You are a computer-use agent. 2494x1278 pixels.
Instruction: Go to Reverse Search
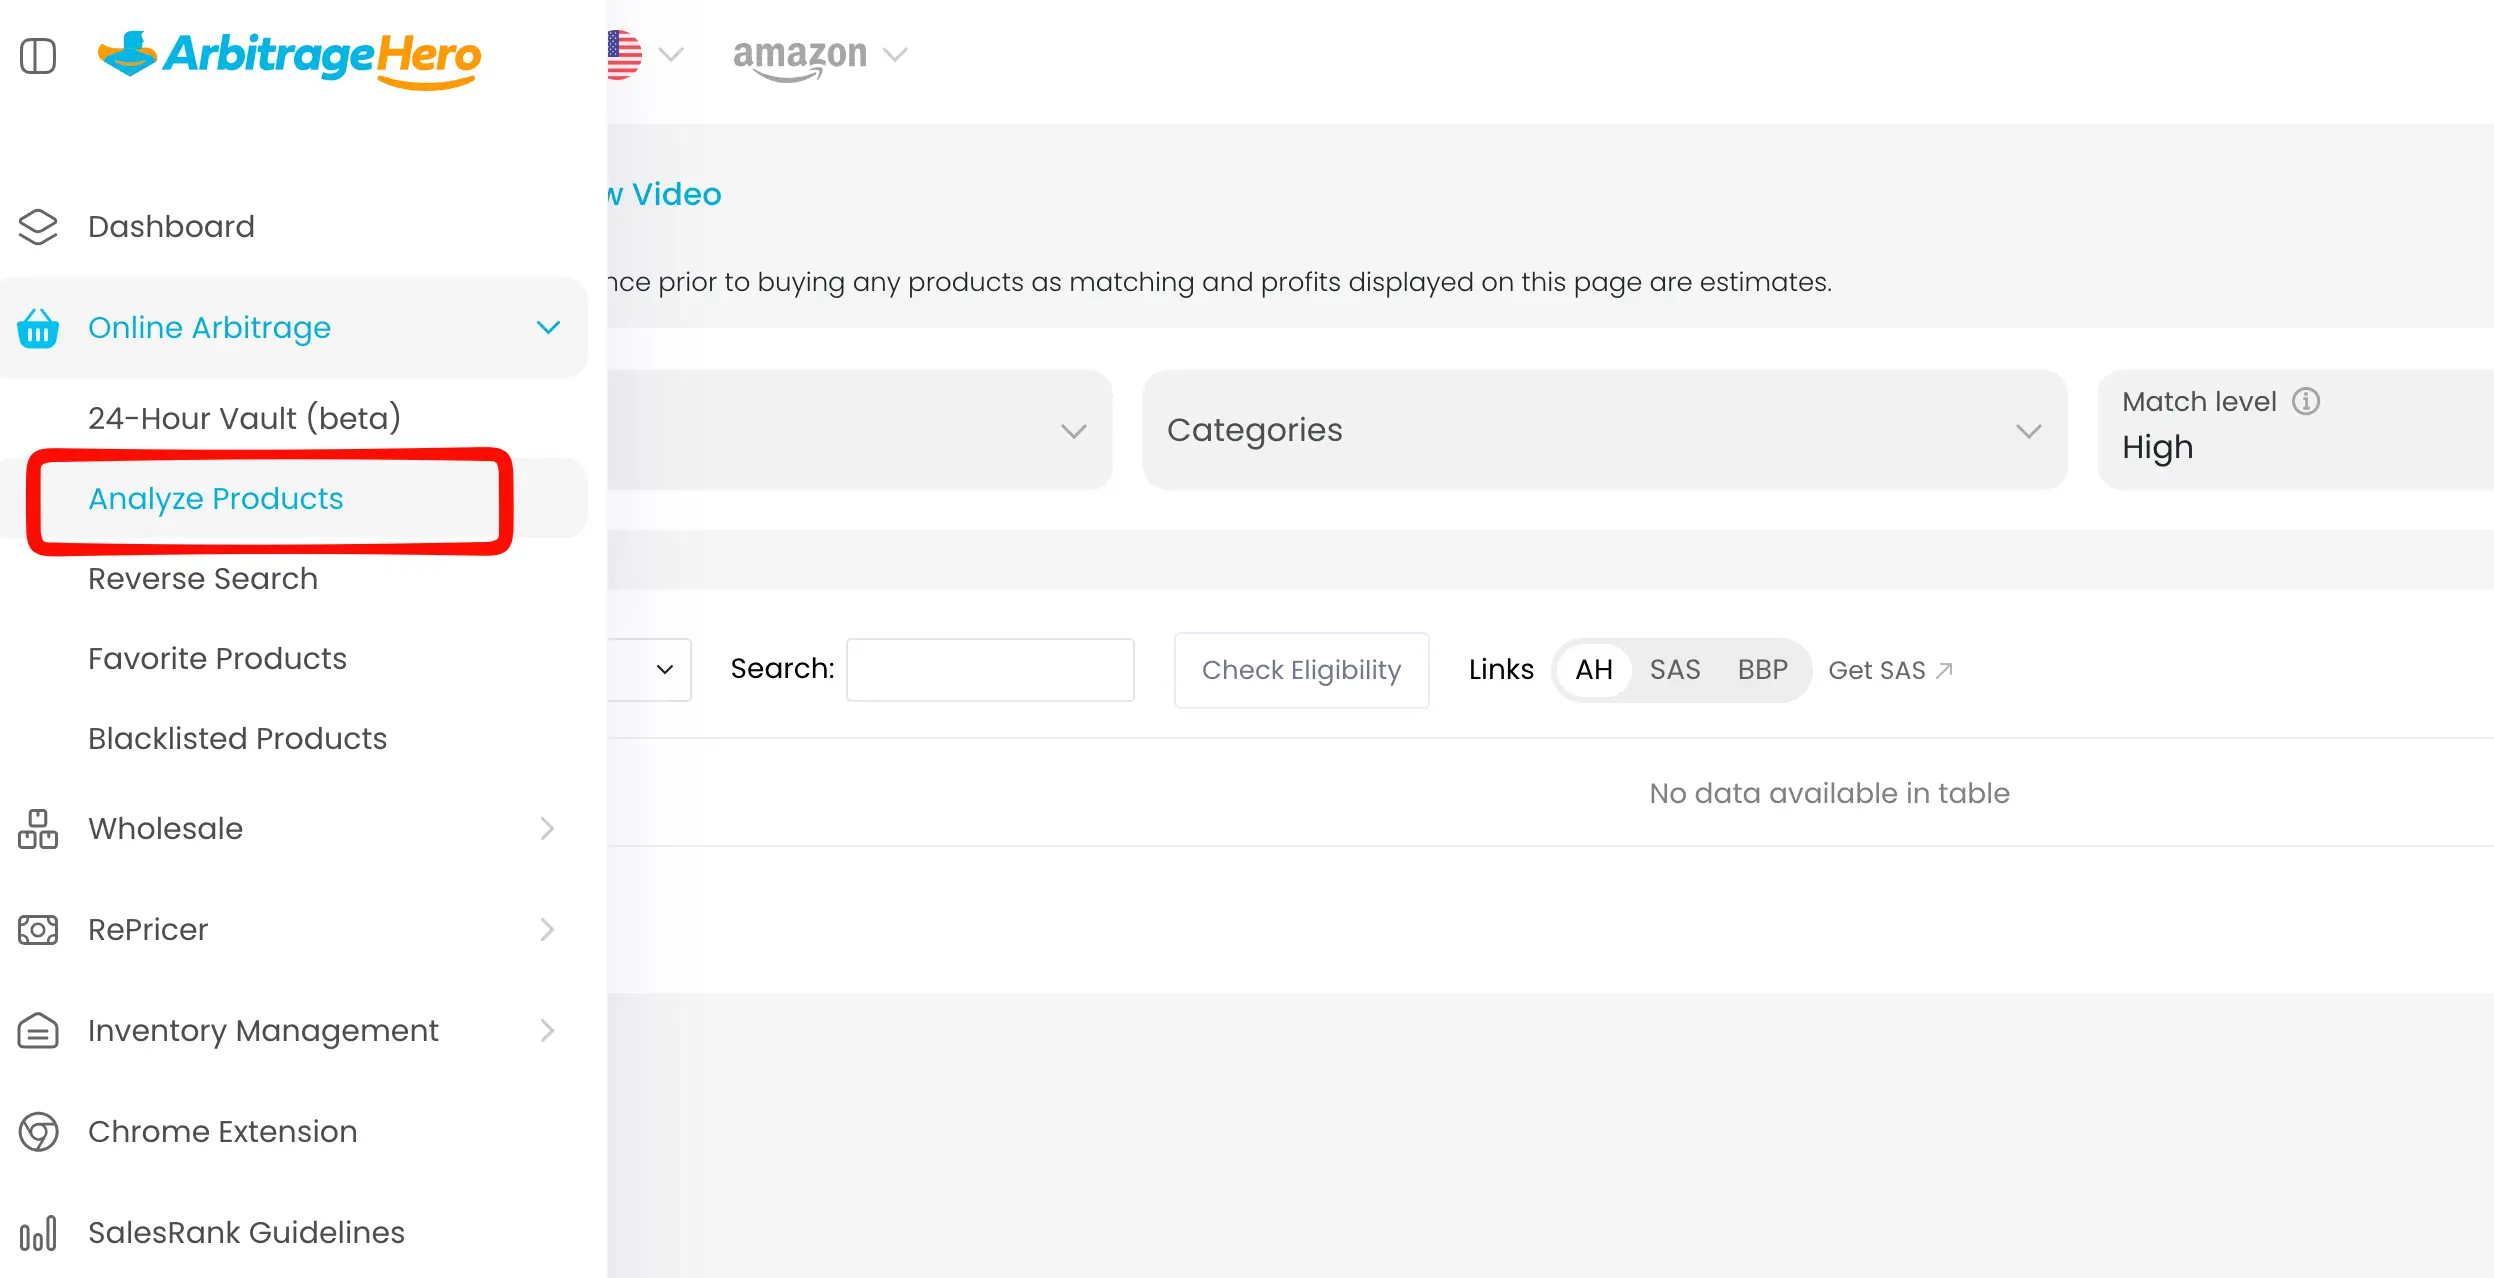203,578
